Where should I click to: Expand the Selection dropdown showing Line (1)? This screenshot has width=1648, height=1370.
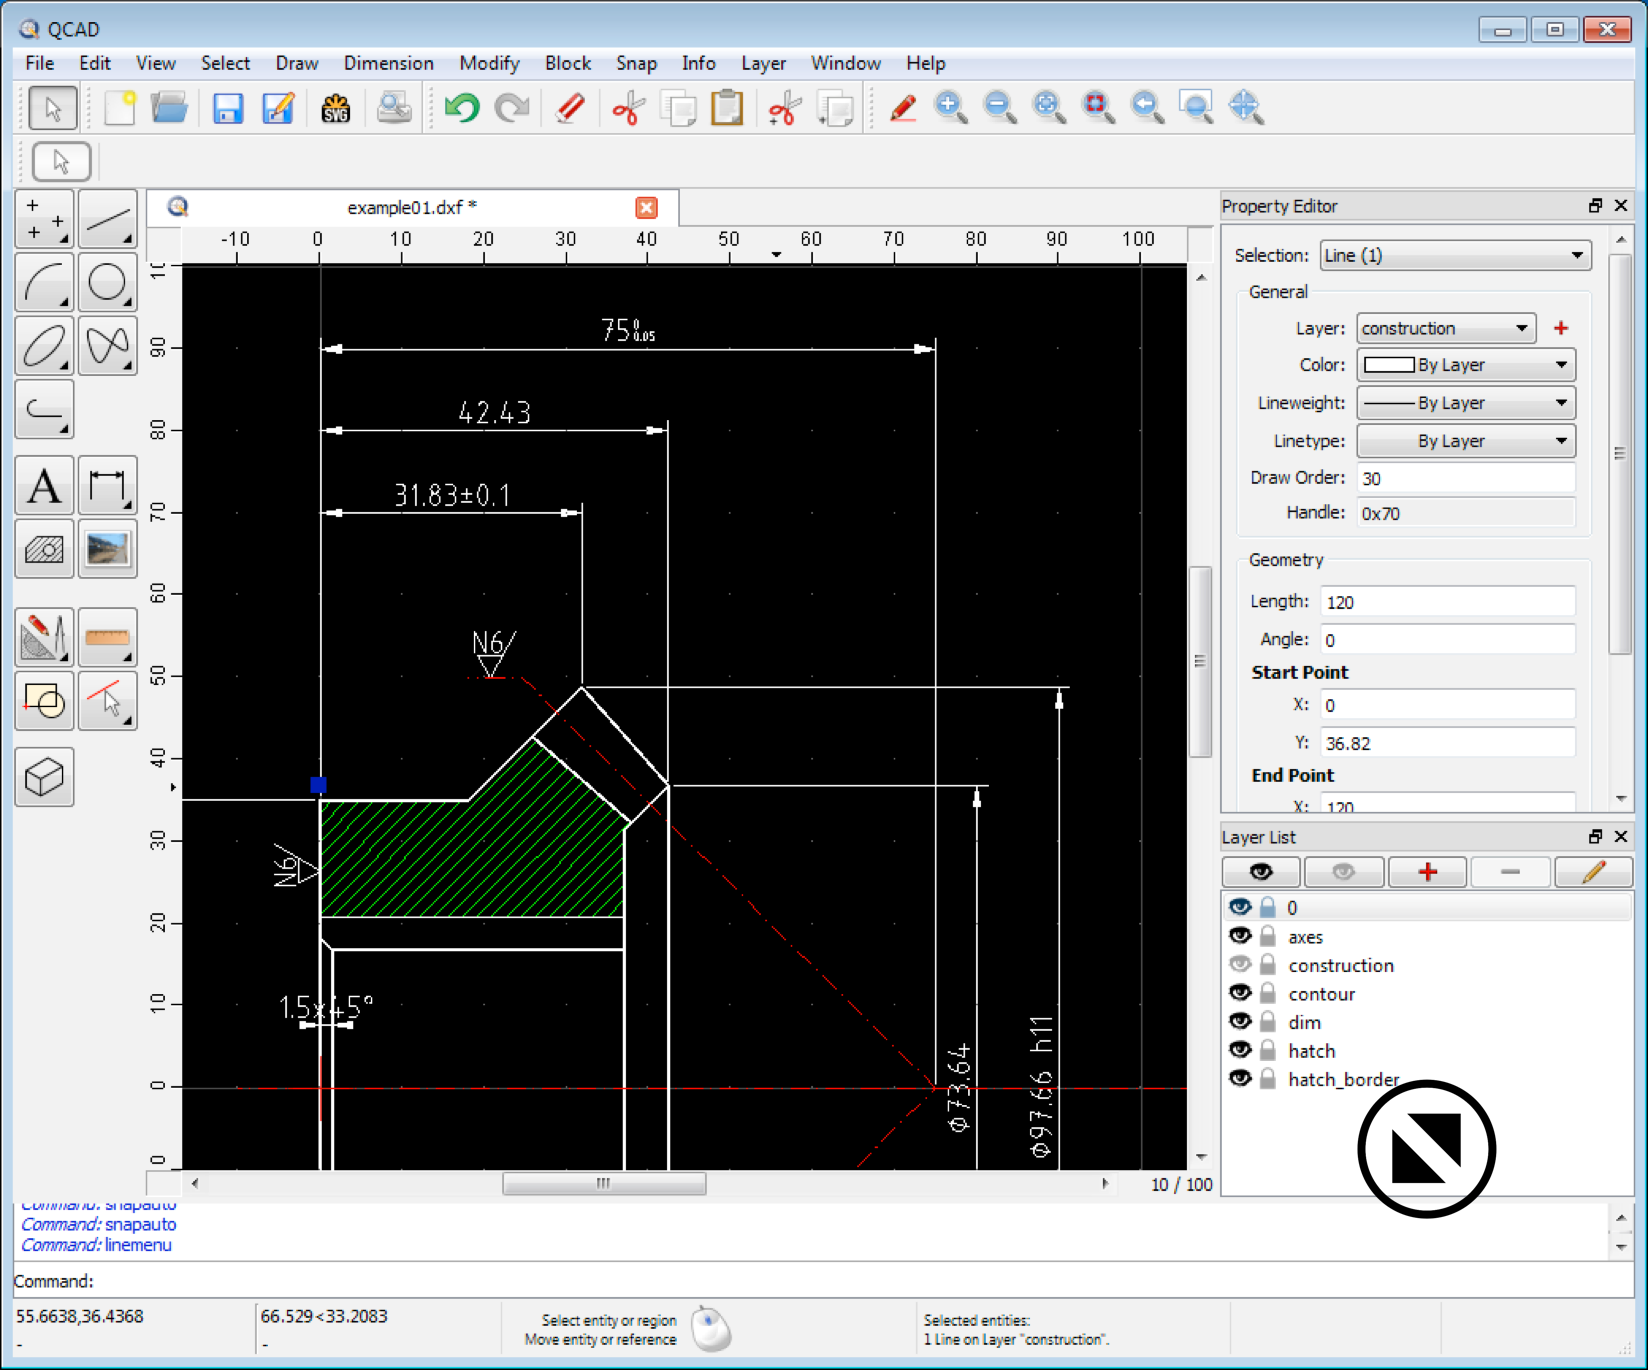point(1455,255)
